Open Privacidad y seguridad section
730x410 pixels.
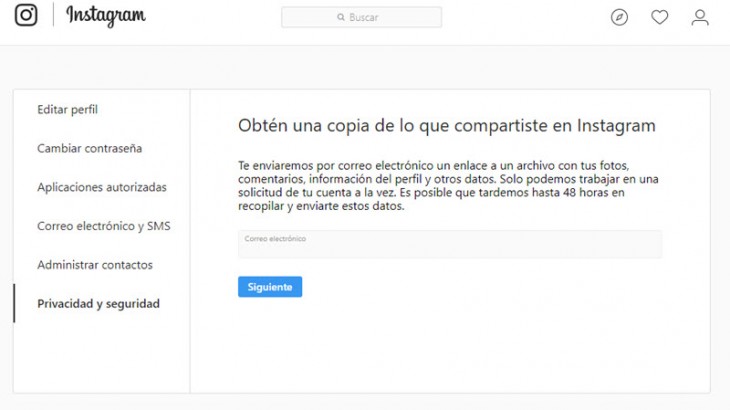98,303
